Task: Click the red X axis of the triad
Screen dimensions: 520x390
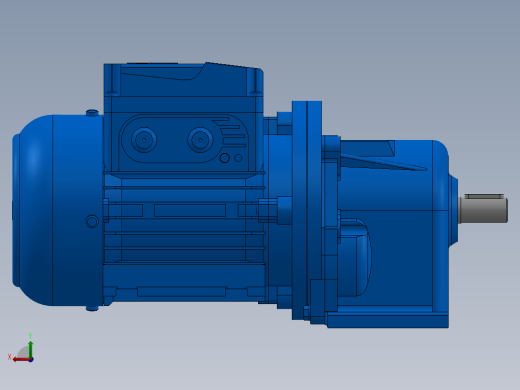Action: [x=21, y=360]
